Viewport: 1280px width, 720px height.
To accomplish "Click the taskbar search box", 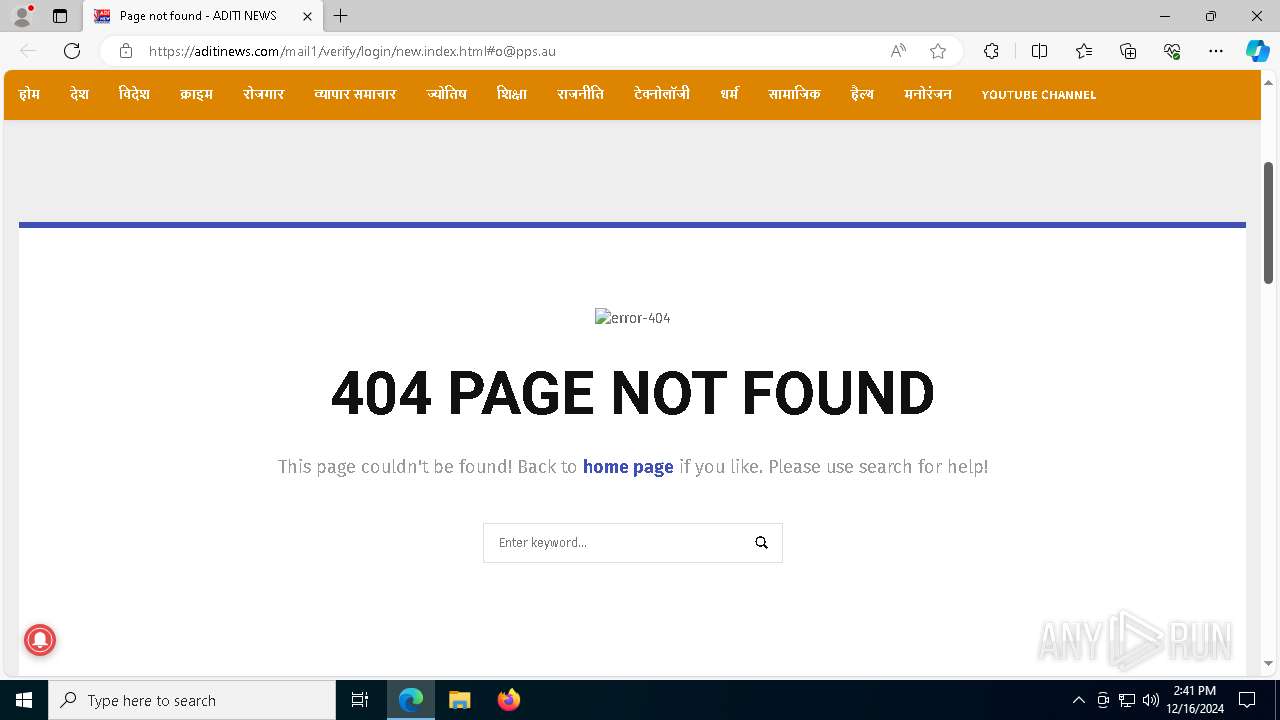I will click(192, 700).
